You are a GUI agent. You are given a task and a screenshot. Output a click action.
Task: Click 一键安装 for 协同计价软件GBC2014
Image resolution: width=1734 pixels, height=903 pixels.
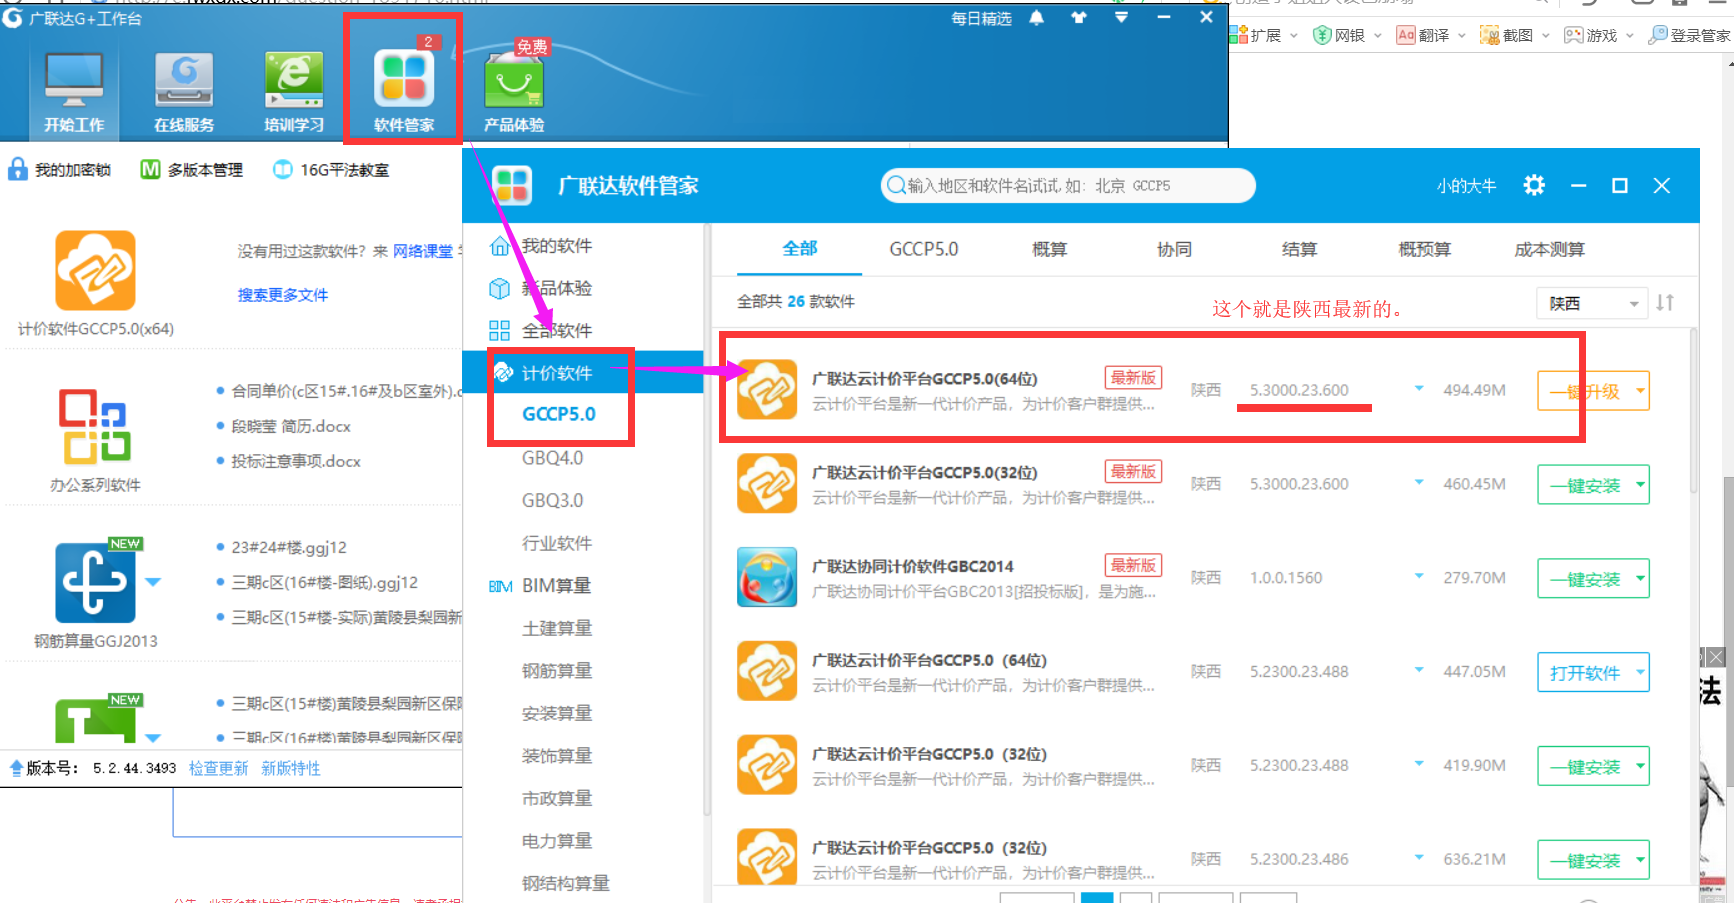point(1584,579)
